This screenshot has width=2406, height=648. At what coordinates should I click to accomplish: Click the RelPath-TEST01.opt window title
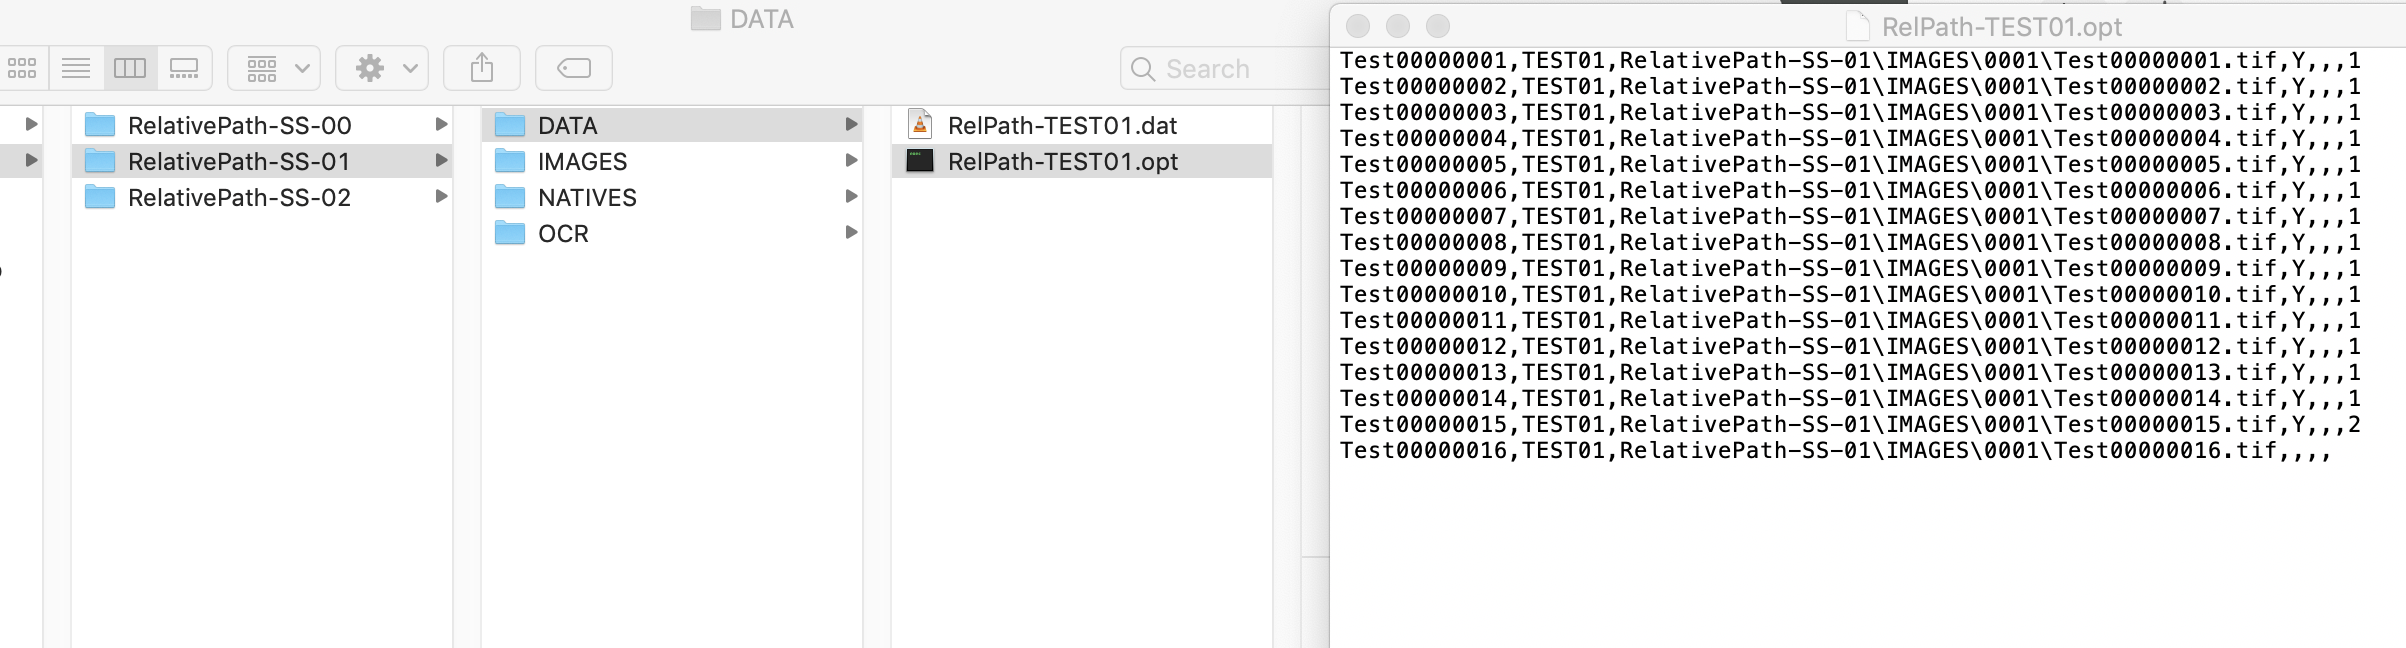coord(2001,27)
